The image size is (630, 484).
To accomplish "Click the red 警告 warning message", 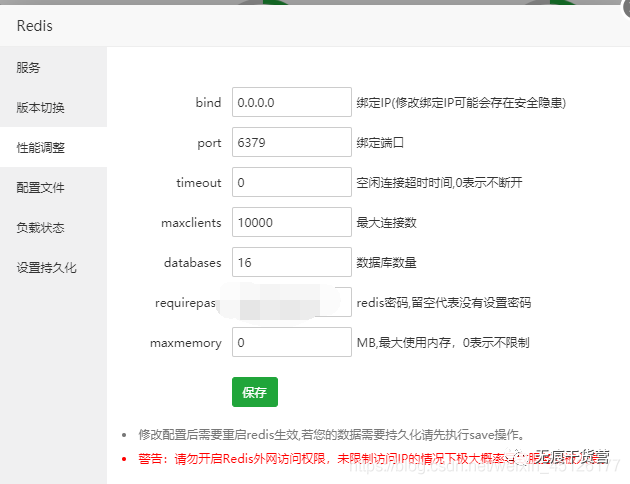I will click(374, 459).
